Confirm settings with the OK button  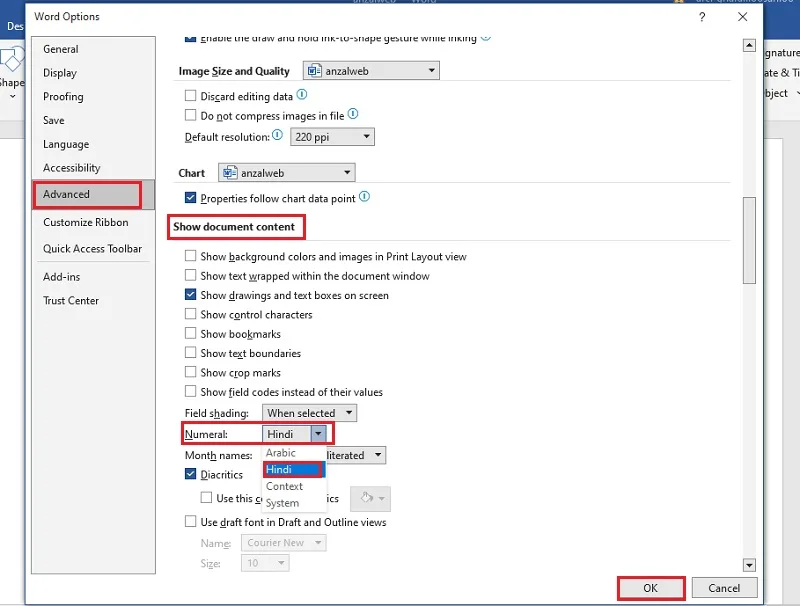point(651,588)
